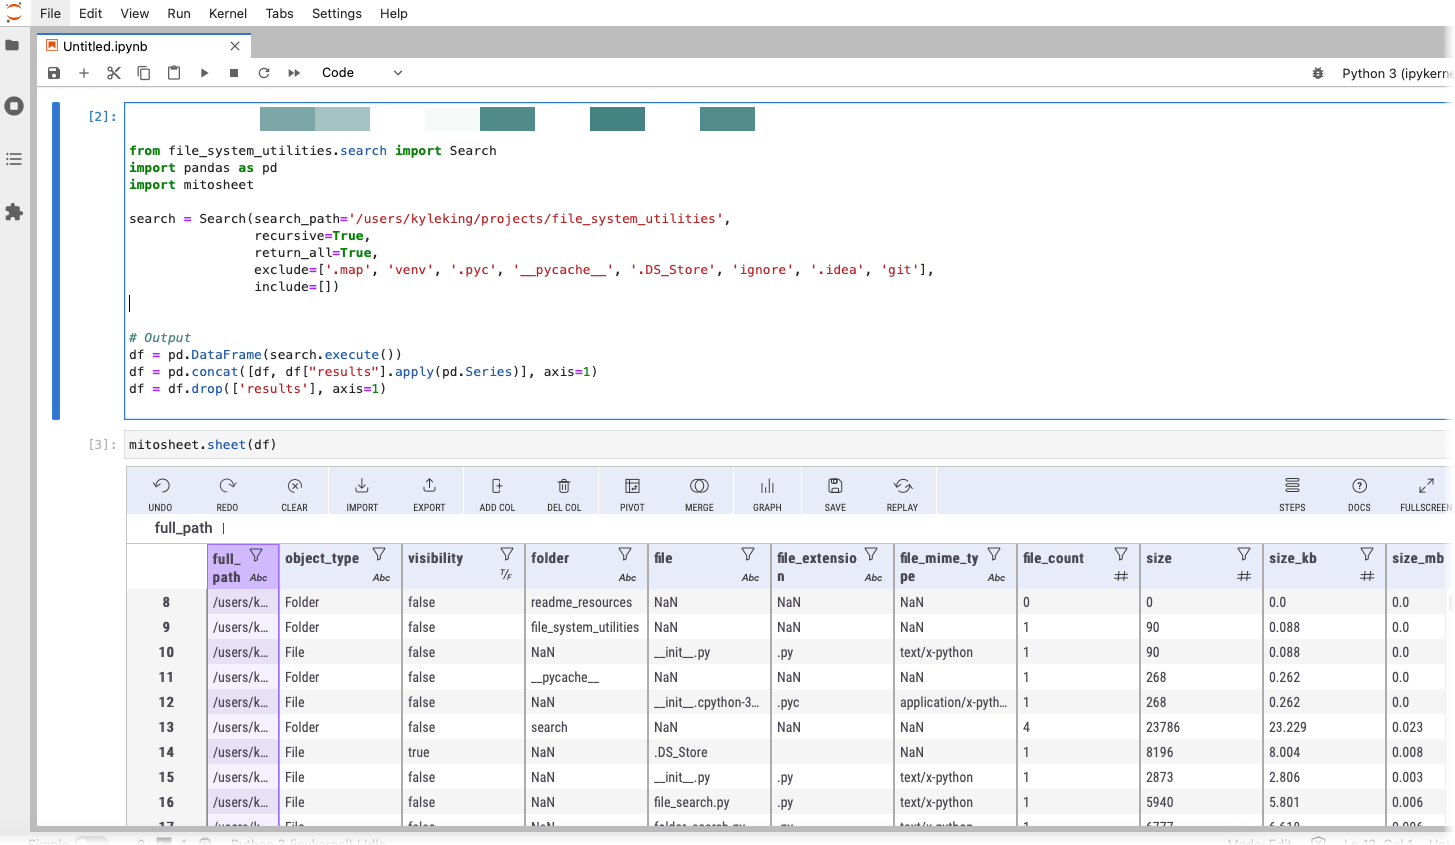Open the Kernel menu
Screen dimensions: 1455x845
click(228, 13)
